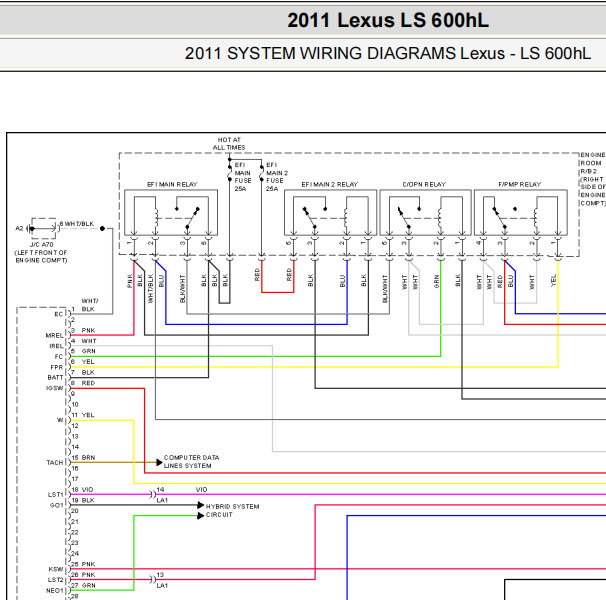
Task: Select the "TACH" terminal label
Action: 54,462
